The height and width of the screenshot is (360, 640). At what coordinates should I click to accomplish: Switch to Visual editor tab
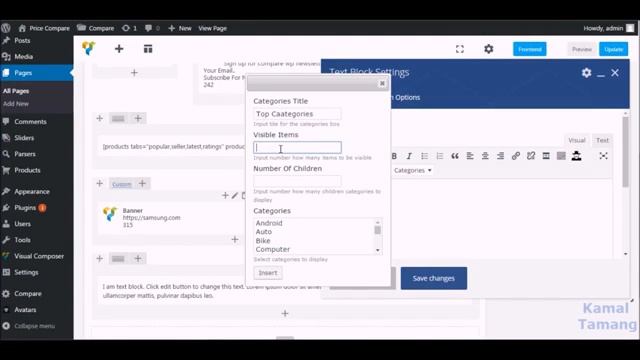click(x=577, y=140)
